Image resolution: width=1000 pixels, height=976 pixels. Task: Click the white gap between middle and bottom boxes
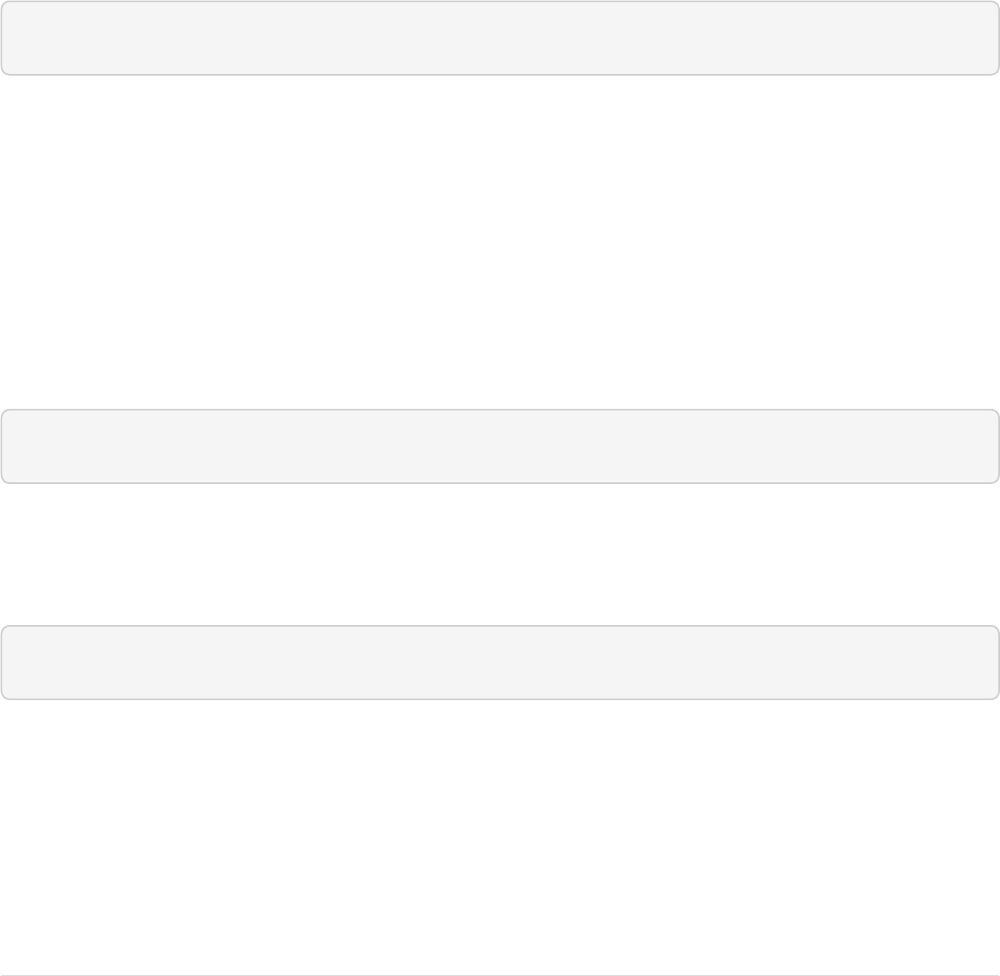[500, 554]
